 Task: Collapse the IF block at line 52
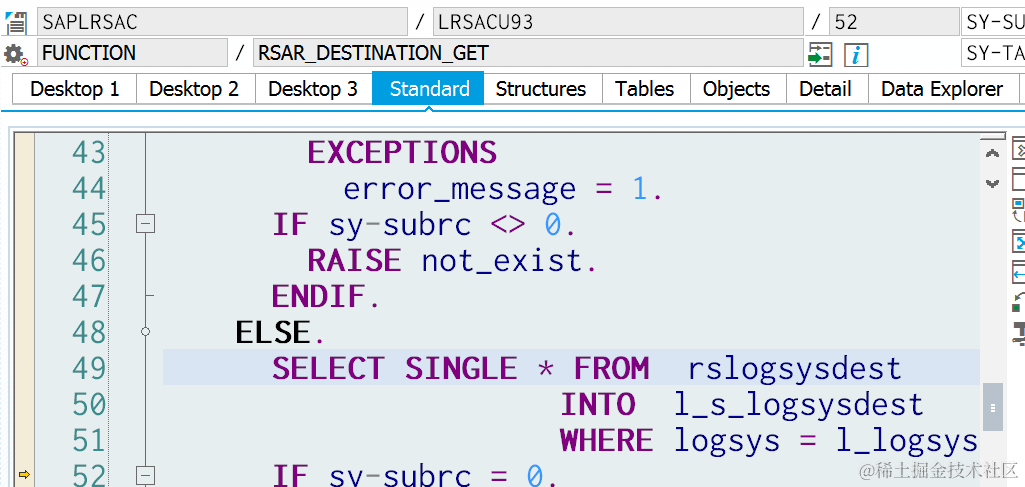pos(145,476)
